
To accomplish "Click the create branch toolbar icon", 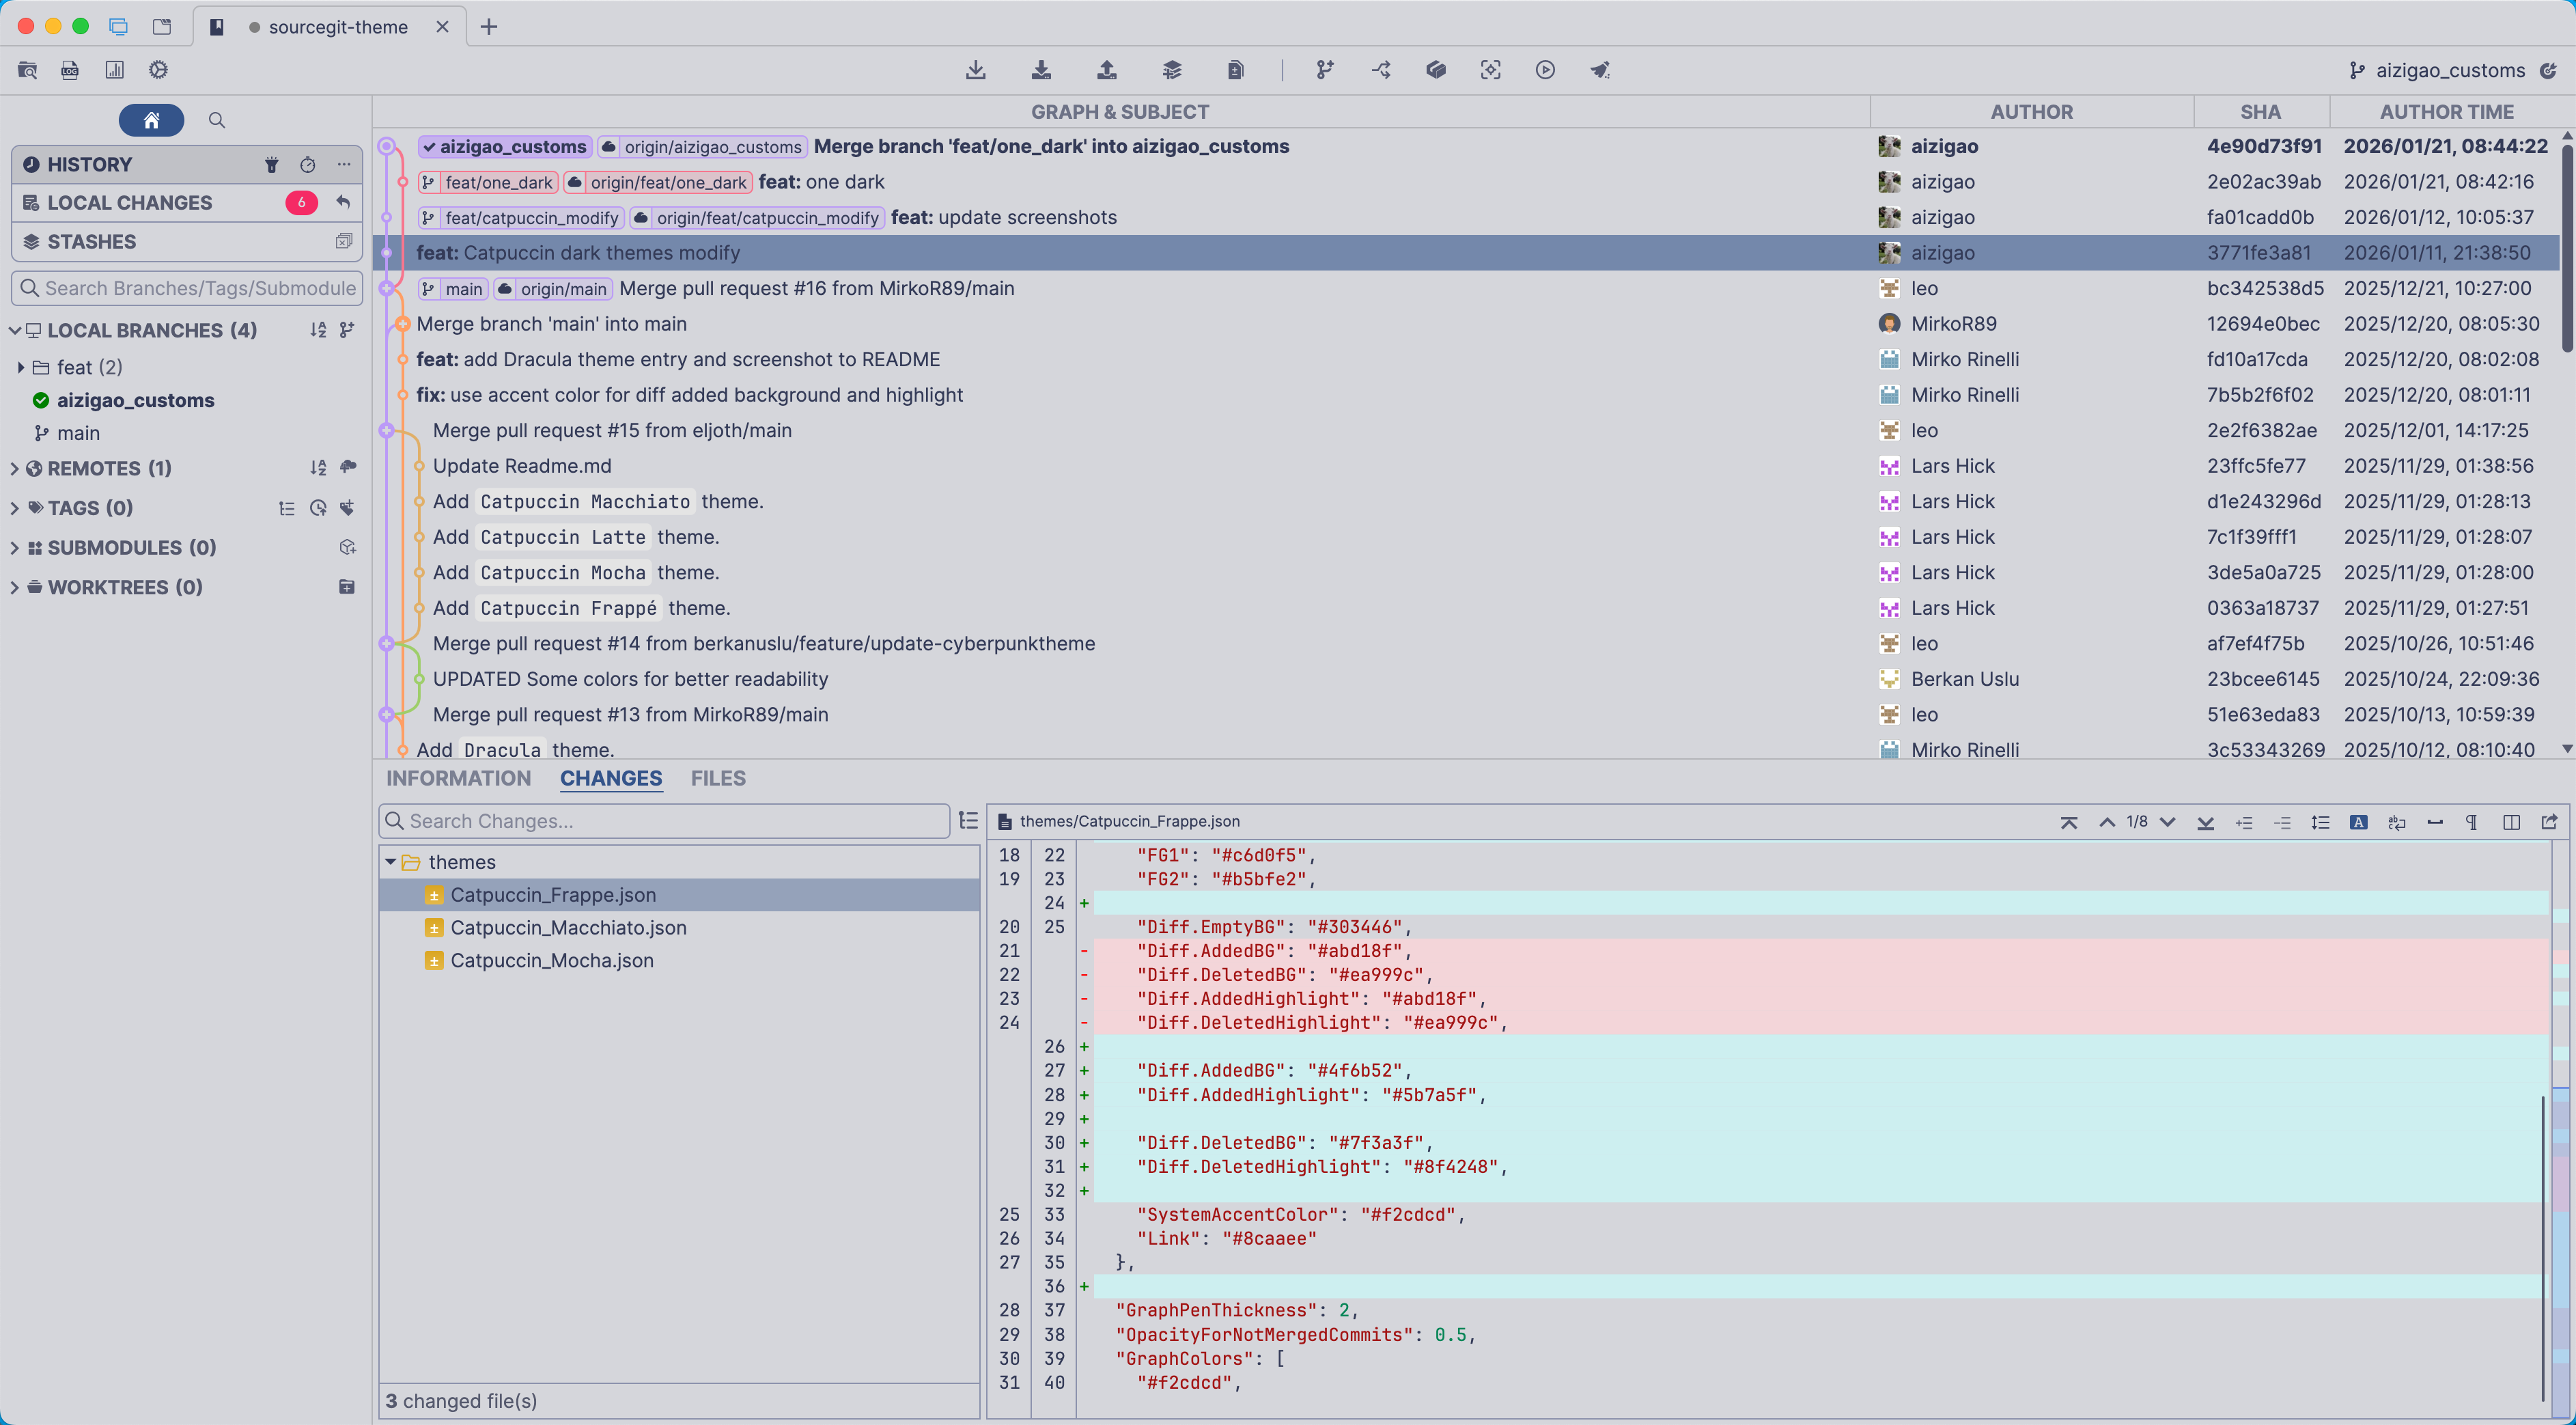I will click(x=1325, y=70).
